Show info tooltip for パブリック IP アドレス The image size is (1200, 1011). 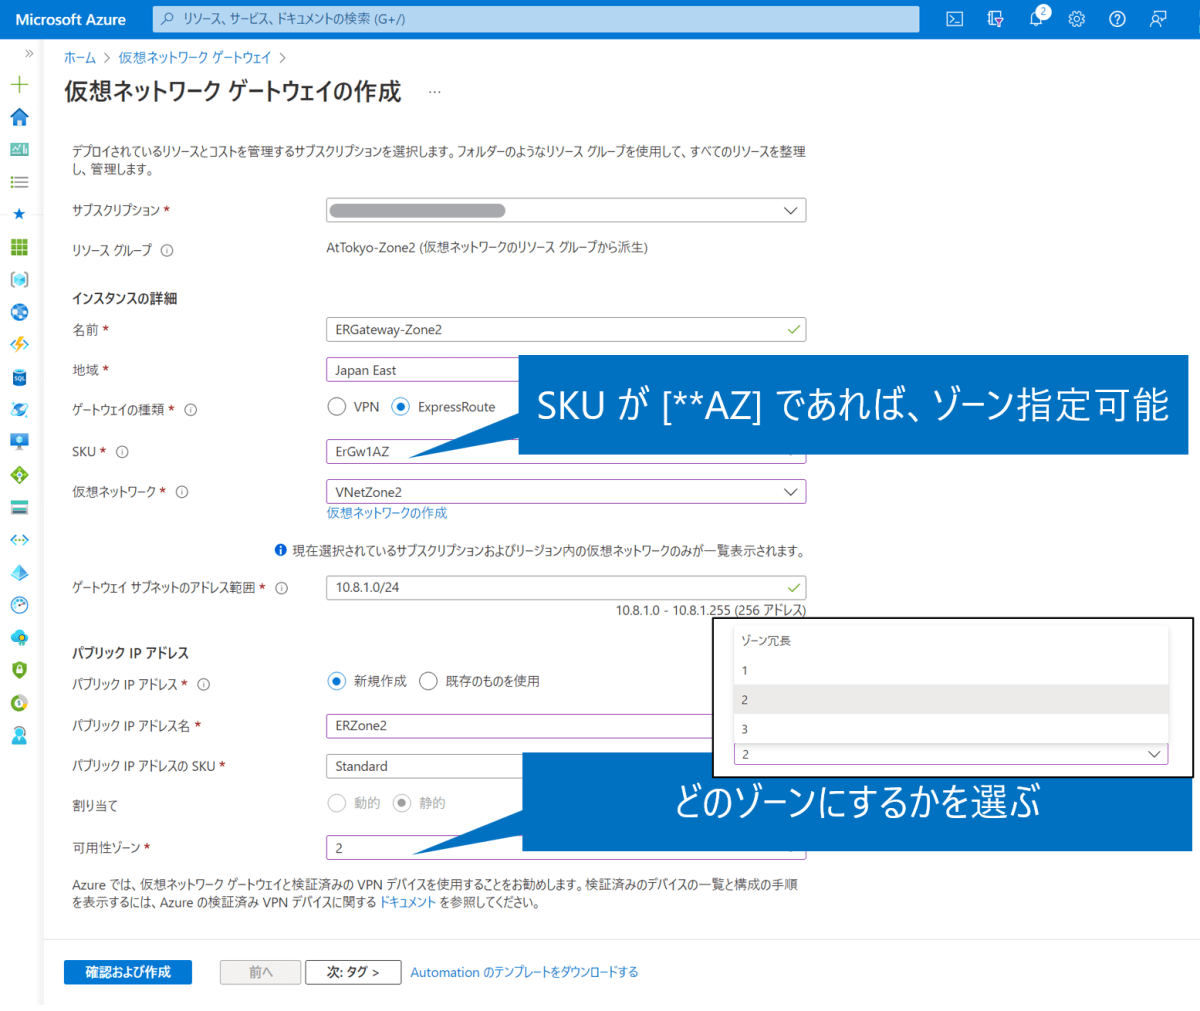[204, 685]
